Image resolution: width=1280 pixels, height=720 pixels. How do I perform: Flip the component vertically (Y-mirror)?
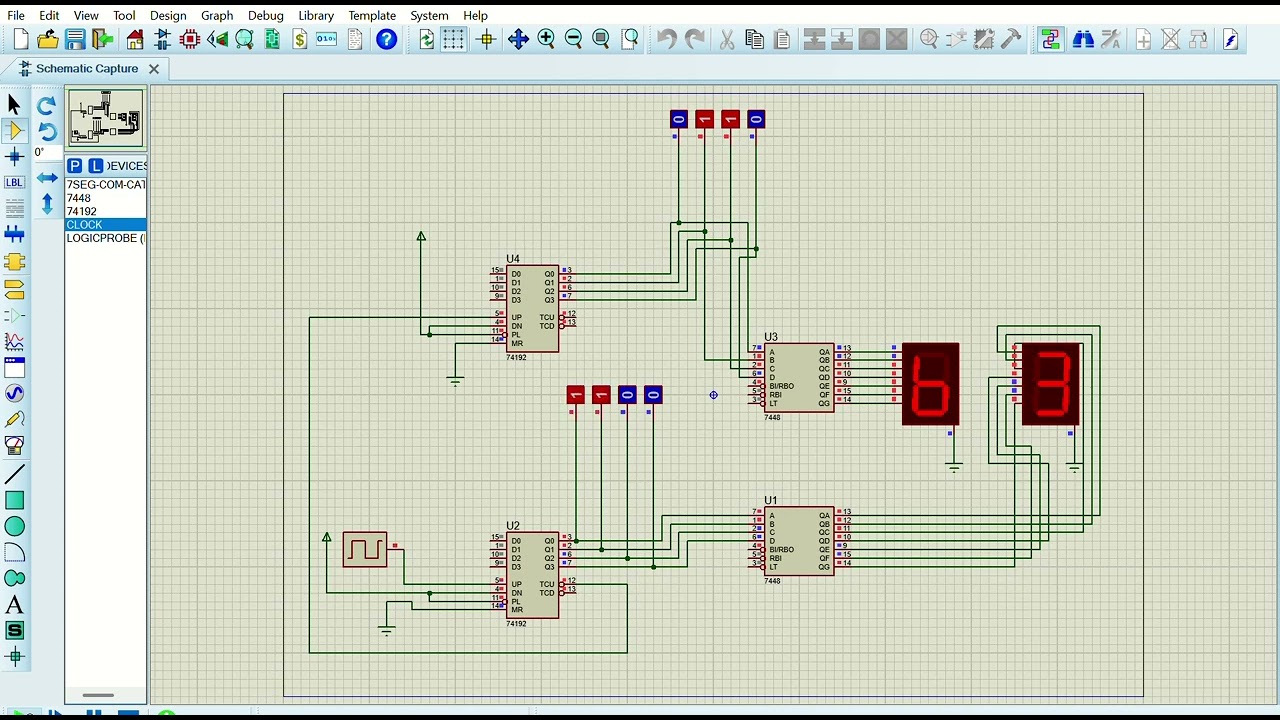pyautogui.click(x=46, y=204)
